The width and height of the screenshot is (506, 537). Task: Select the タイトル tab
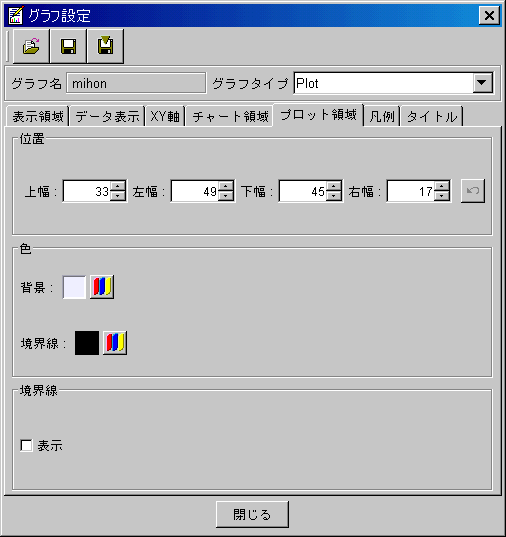click(432, 116)
